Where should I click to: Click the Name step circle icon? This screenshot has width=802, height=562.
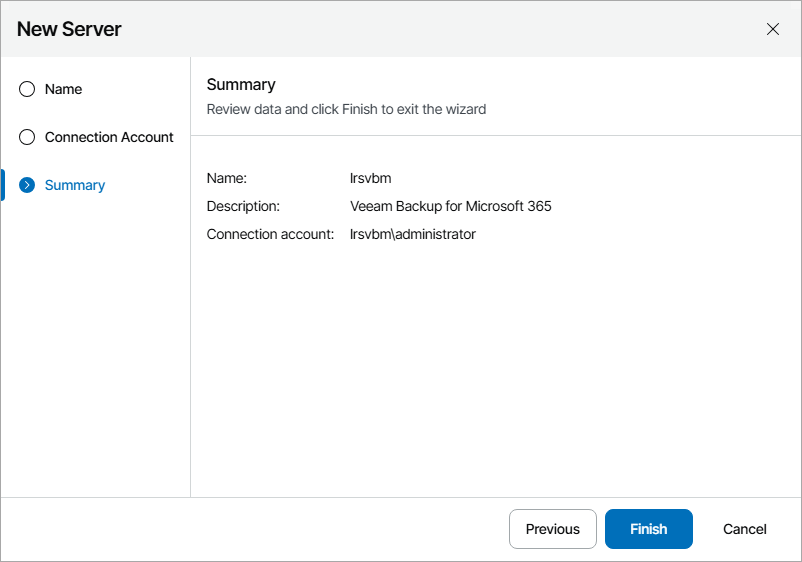click(27, 89)
